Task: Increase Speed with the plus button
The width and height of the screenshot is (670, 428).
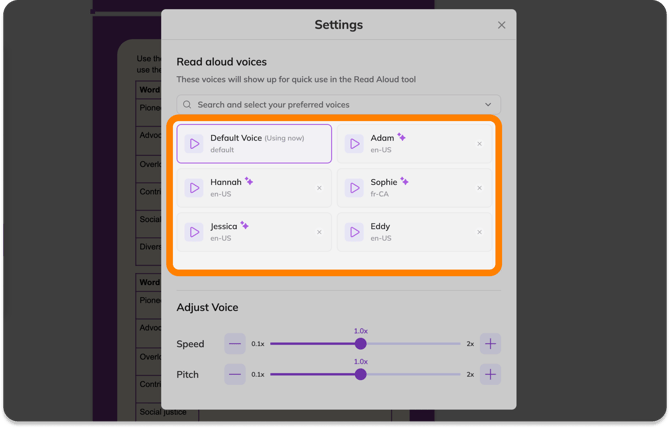Action: click(491, 344)
